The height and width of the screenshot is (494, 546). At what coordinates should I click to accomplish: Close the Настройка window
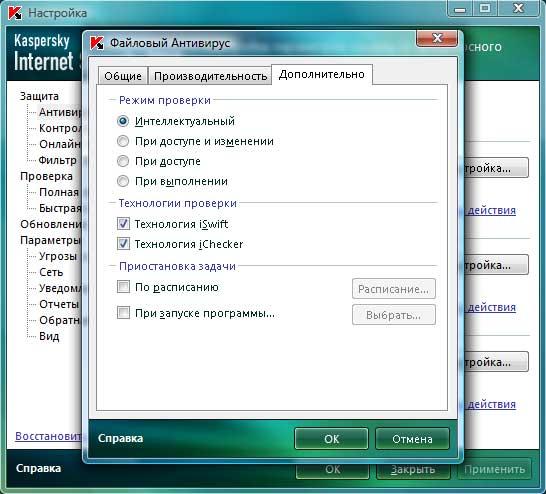click(x=518, y=8)
